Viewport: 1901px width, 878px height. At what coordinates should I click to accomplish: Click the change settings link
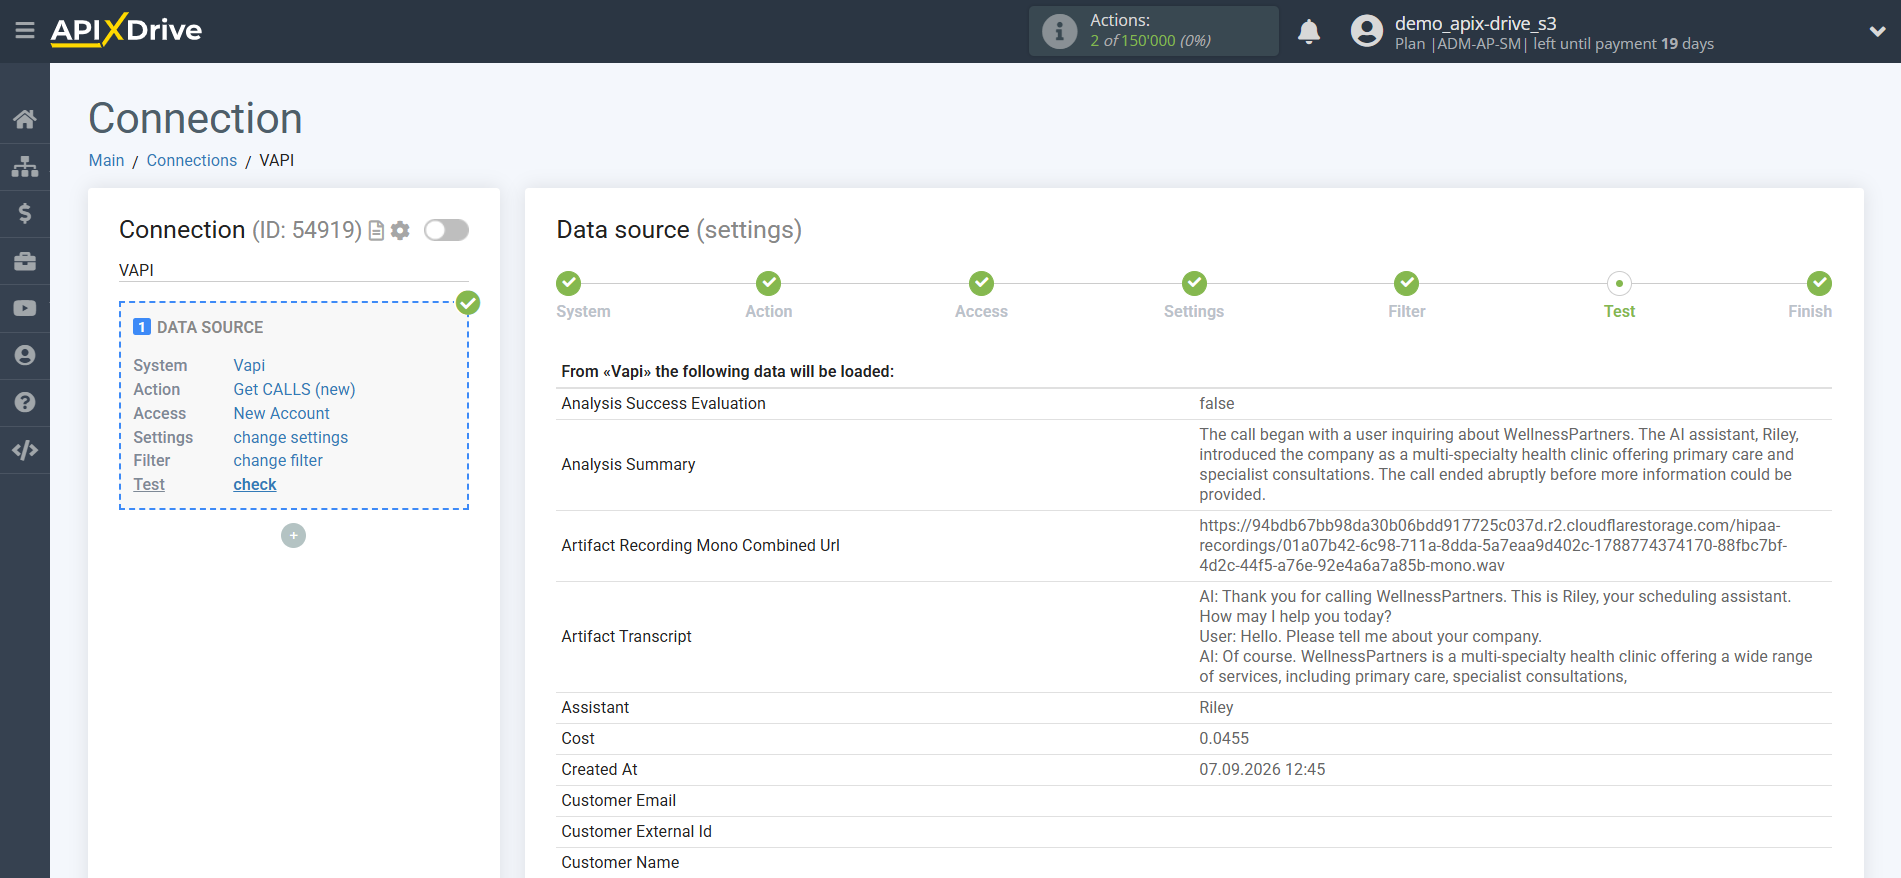(x=290, y=437)
